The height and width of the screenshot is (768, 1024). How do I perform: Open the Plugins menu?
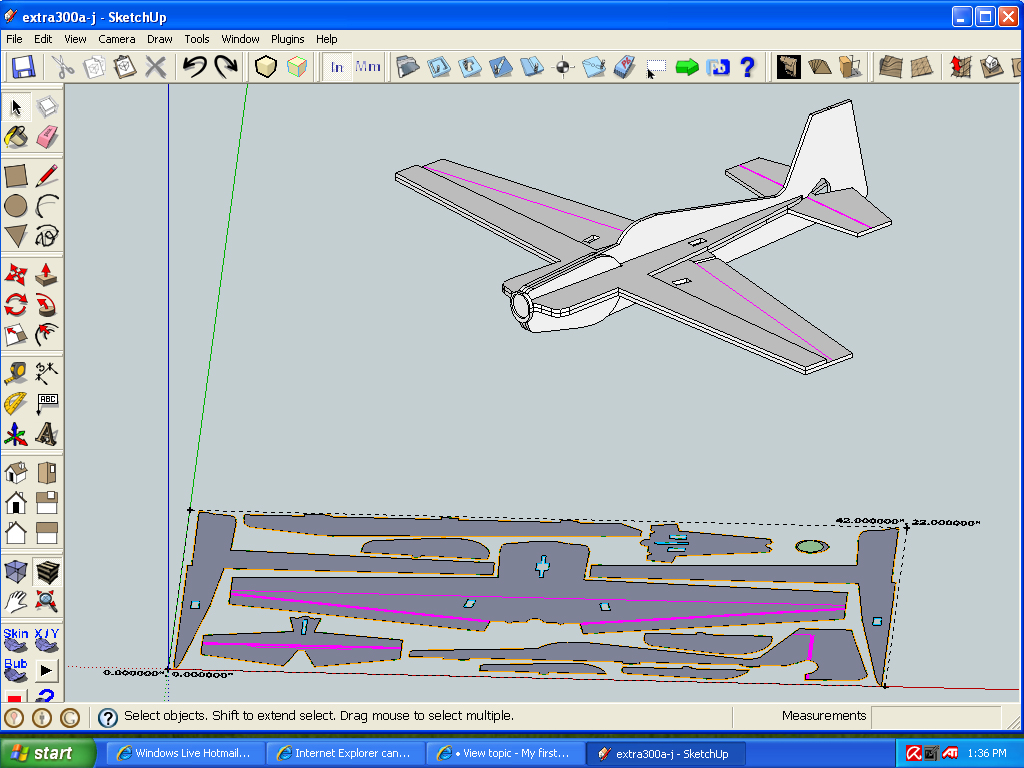(288, 39)
